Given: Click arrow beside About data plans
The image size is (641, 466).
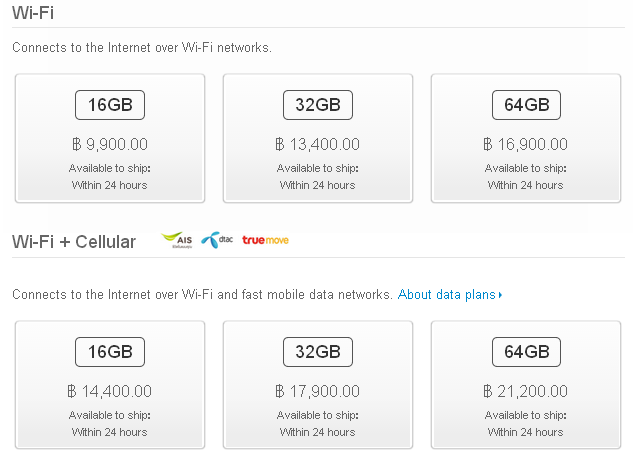Looking at the screenshot, I should tap(500, 295).
